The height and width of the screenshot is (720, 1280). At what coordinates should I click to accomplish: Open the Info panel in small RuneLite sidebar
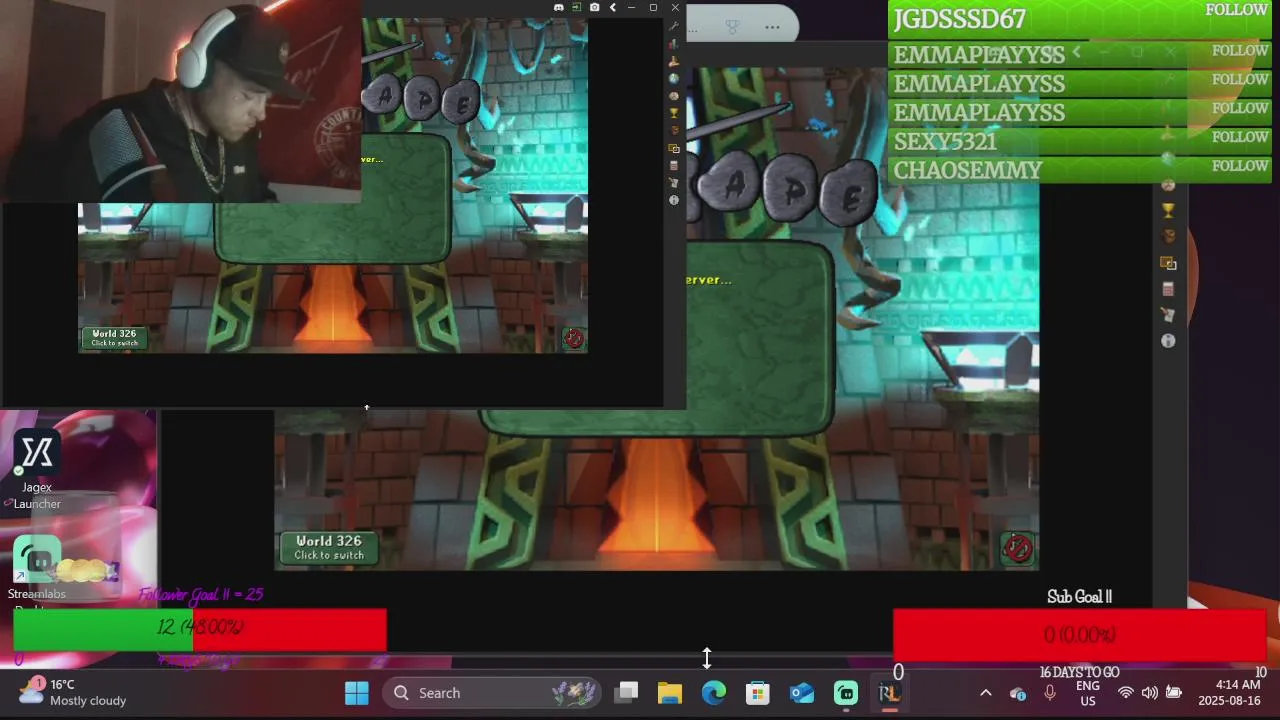[673, 200]
